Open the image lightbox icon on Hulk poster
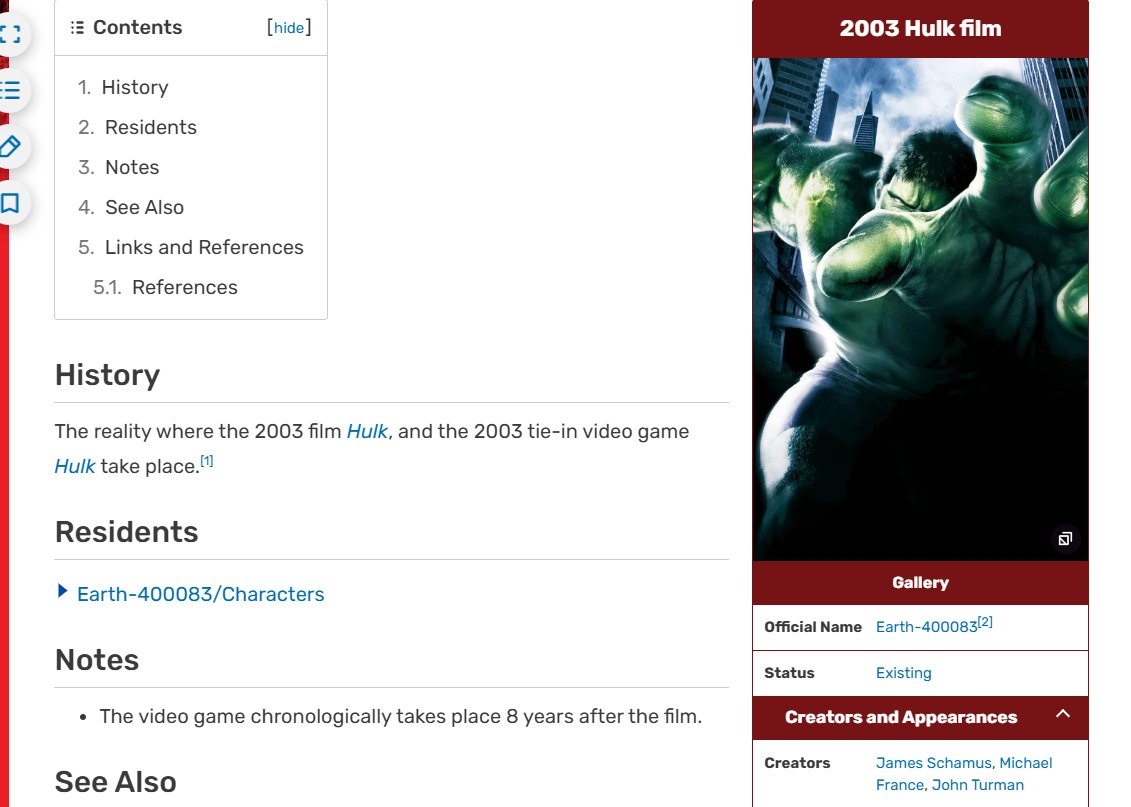 (x=1065, y=539)
